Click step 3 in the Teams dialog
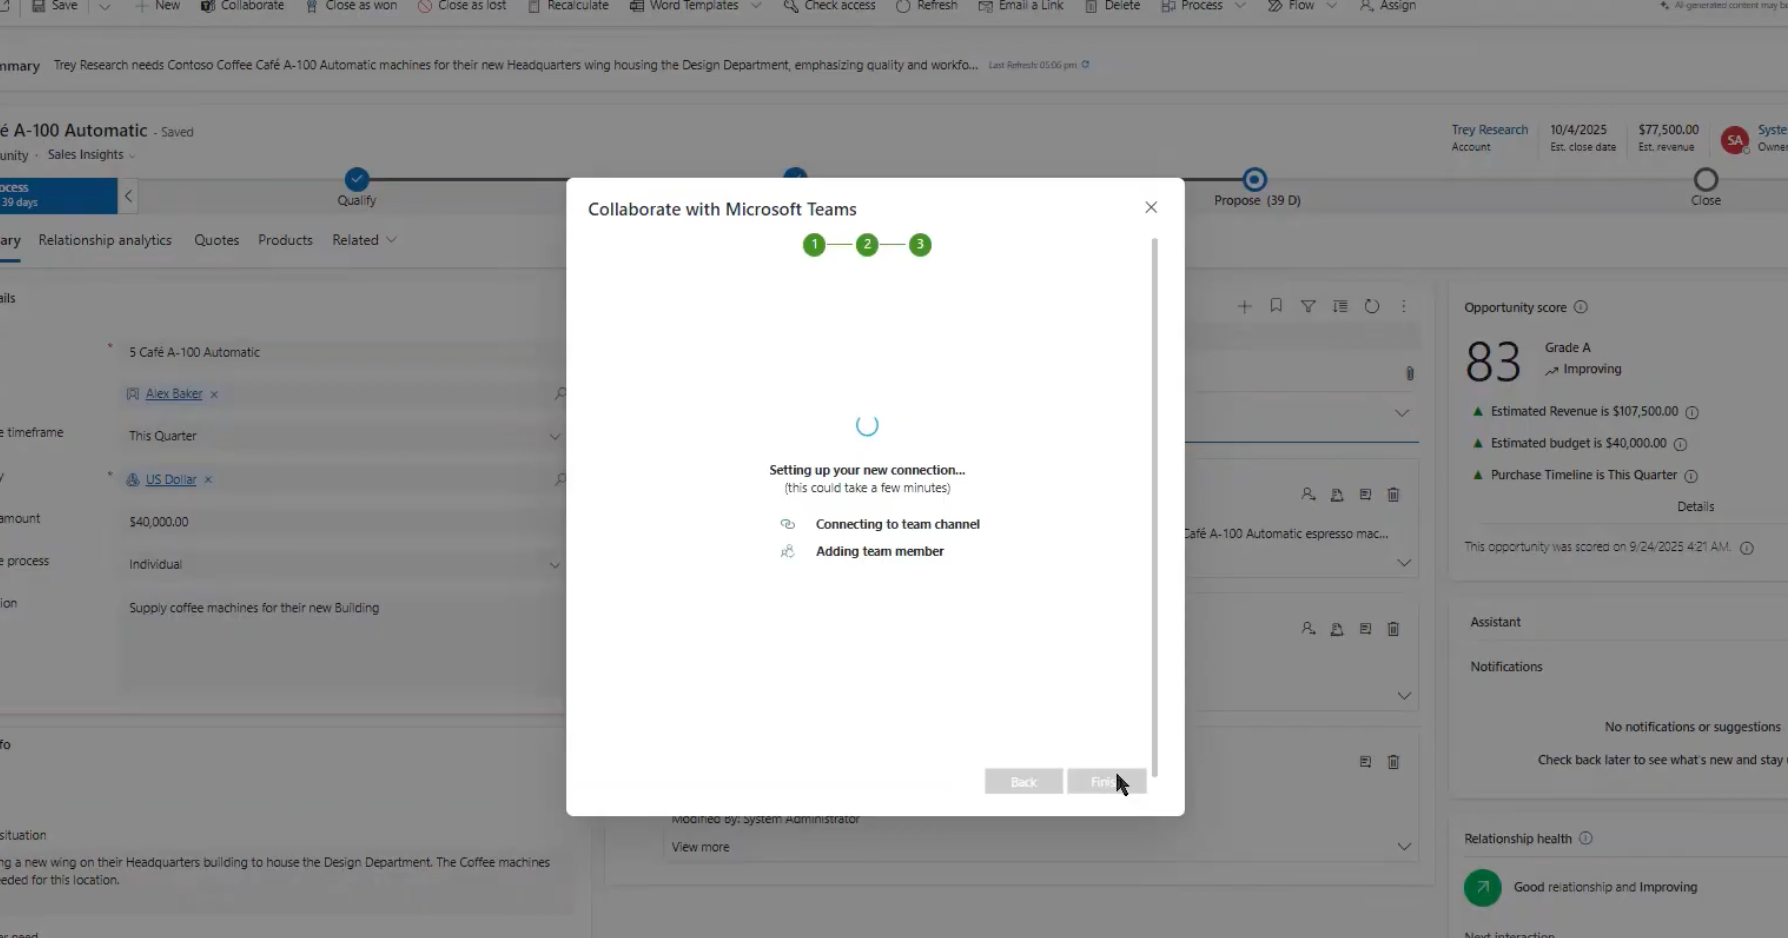 (920, 244)
